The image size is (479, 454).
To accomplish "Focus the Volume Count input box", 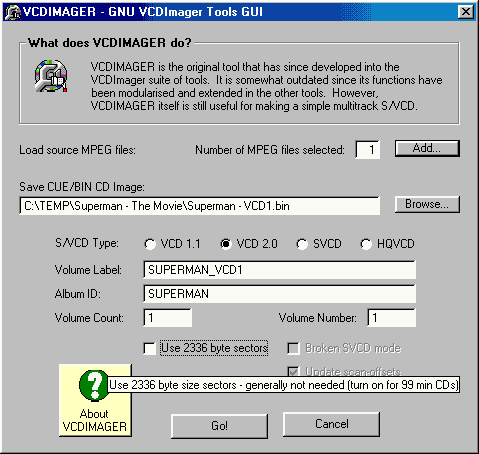I will (x=168, y=318).
